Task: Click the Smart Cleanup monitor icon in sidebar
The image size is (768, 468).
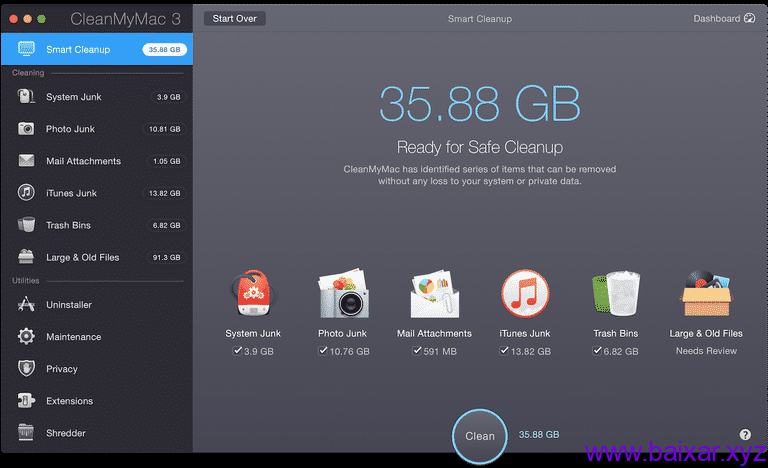Action: [x=26, y=49]
